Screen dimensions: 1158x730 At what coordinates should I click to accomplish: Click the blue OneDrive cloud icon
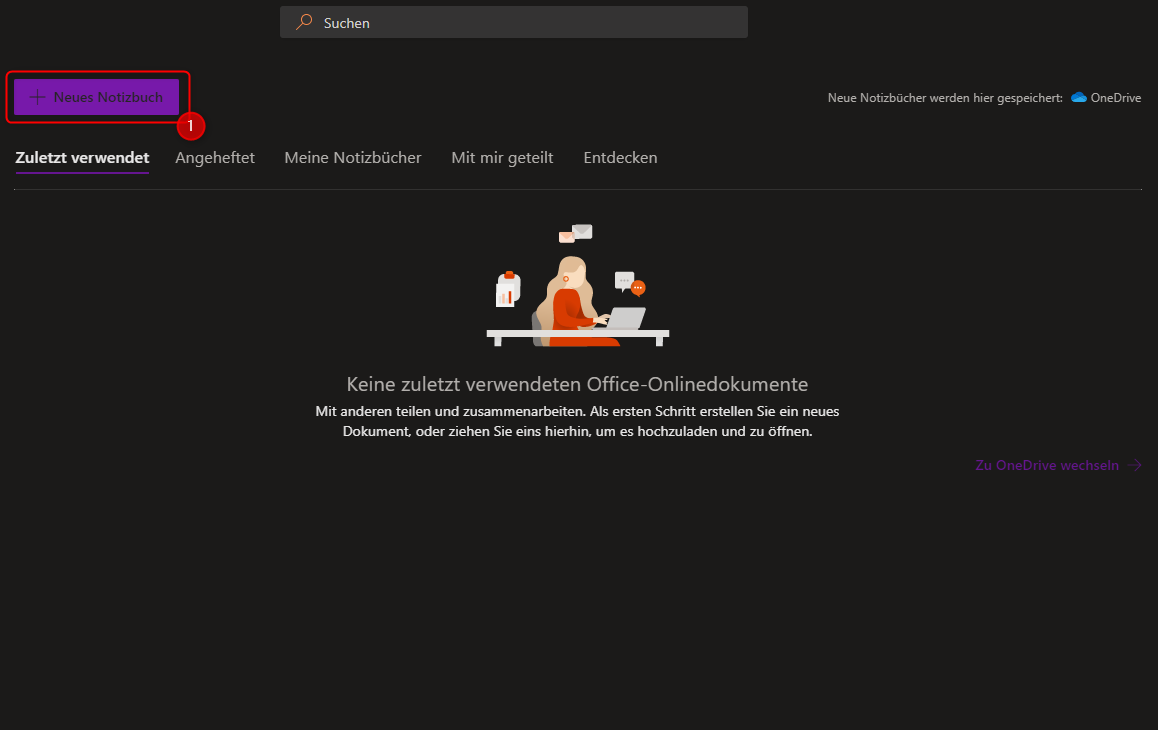click(1079, 98)
